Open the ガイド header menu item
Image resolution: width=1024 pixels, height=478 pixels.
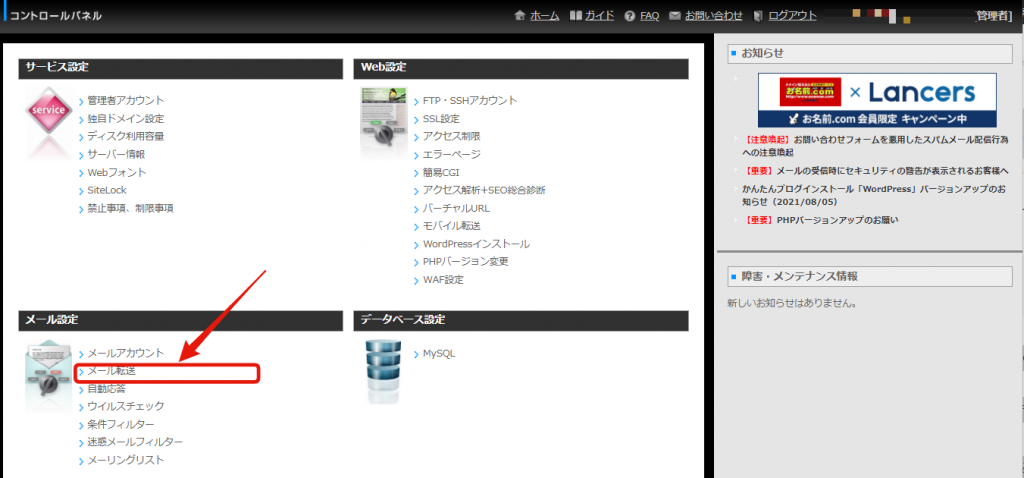click(x=600, y=16)
